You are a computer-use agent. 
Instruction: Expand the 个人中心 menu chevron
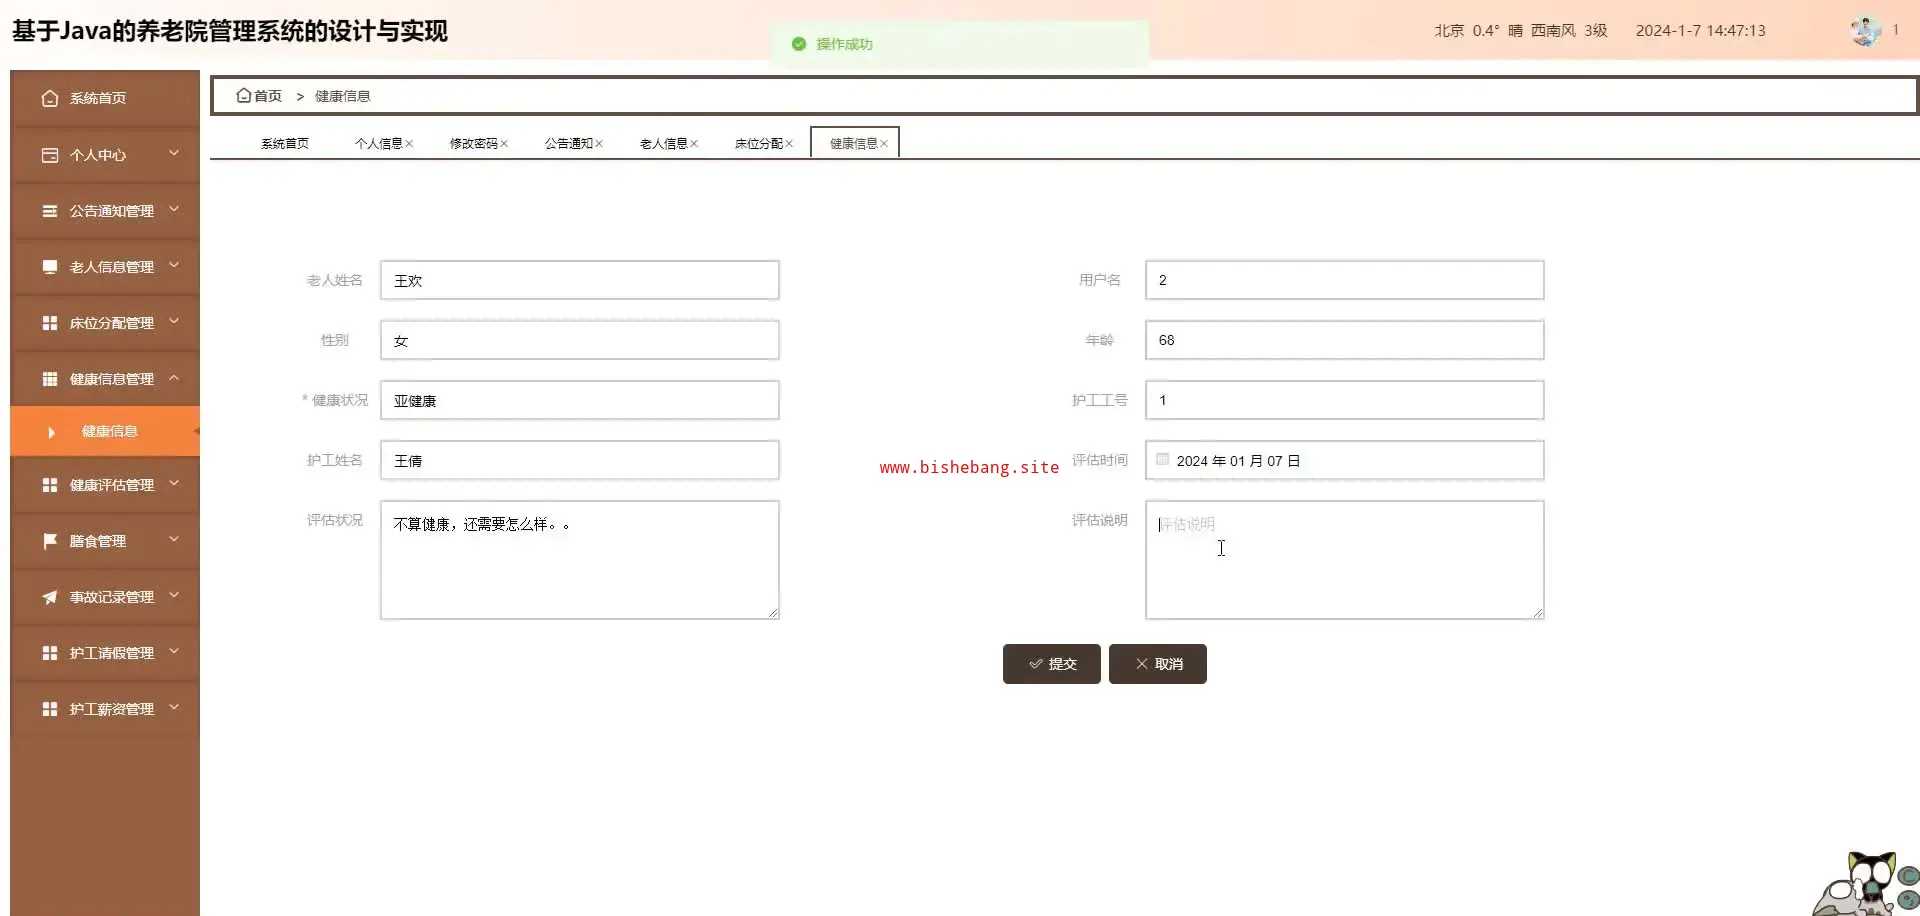(x=174, y=153)
